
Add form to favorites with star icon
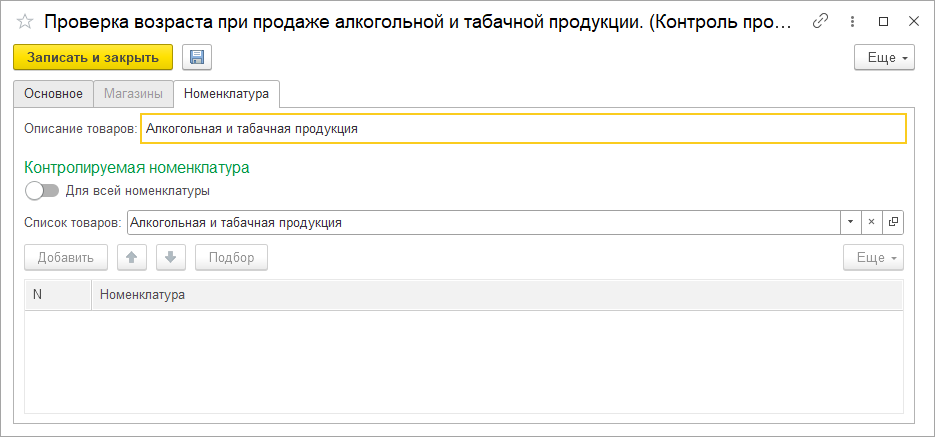pos(25,21)
